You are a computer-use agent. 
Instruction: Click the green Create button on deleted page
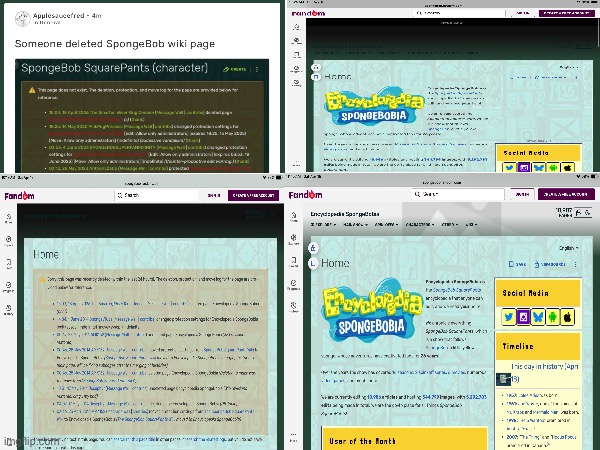[x=238, y=70]
